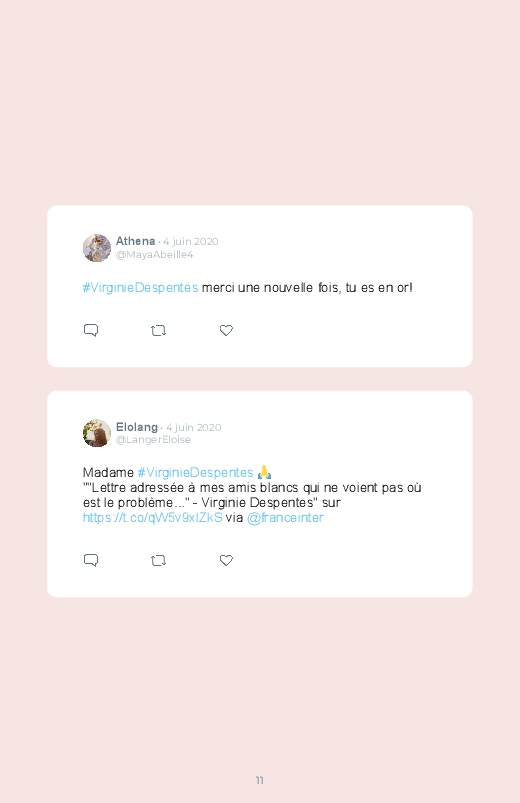Screen dimensions: 520x803
Task: Open the @franceinter mention
Action: point(285,518)
